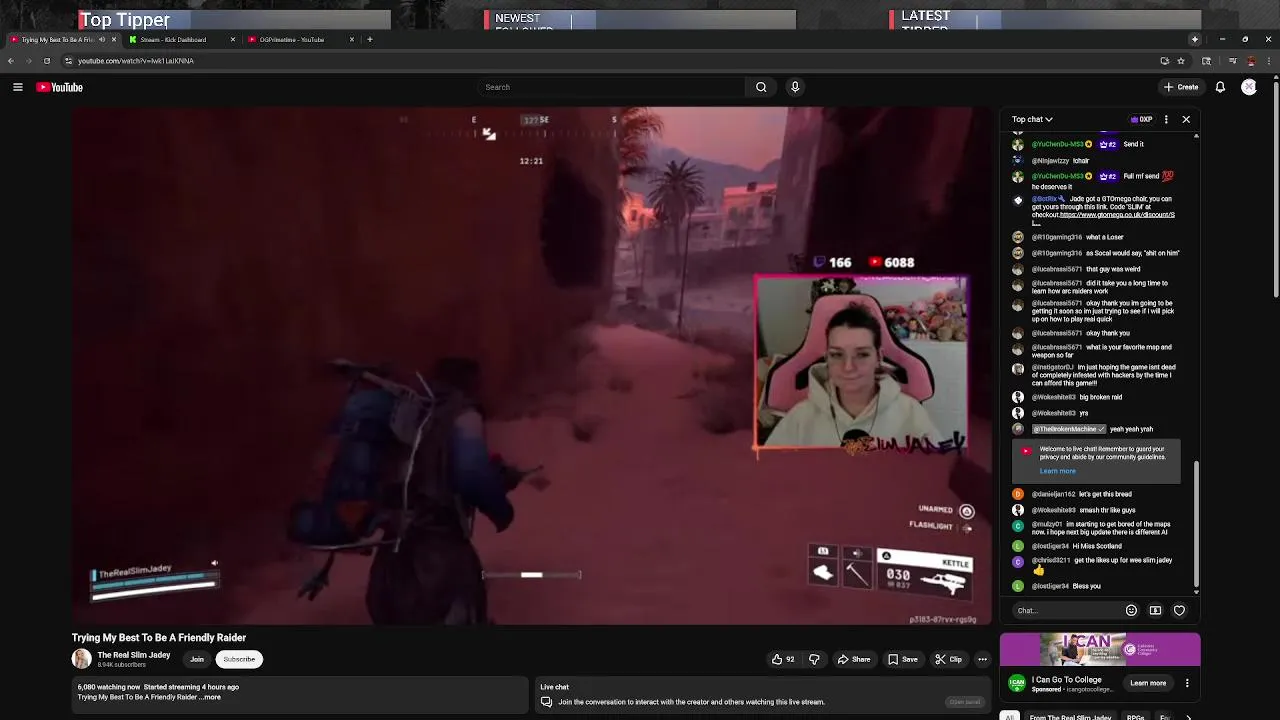This screenshot has height=720, width=1280.
Task: Open the chat emoji picker
Action: point(1131,610)
